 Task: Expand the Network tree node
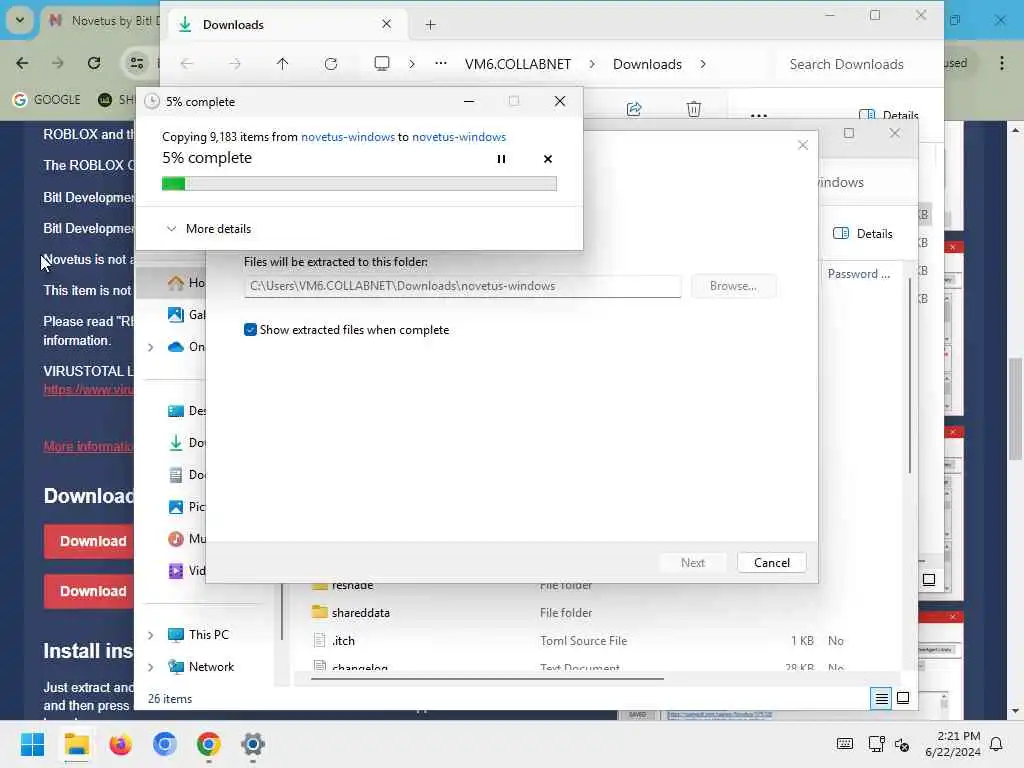151,667
